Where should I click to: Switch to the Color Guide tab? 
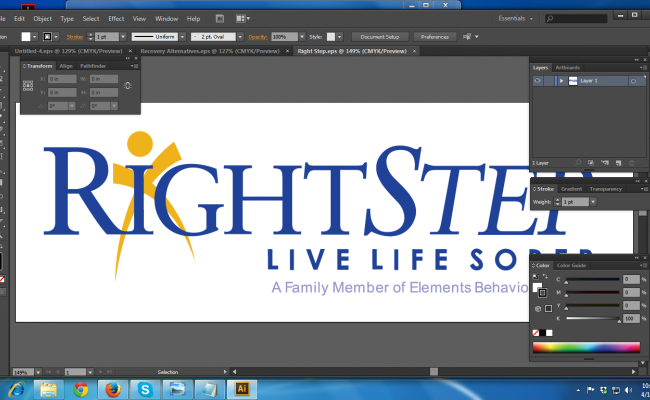tap(571, 265)
